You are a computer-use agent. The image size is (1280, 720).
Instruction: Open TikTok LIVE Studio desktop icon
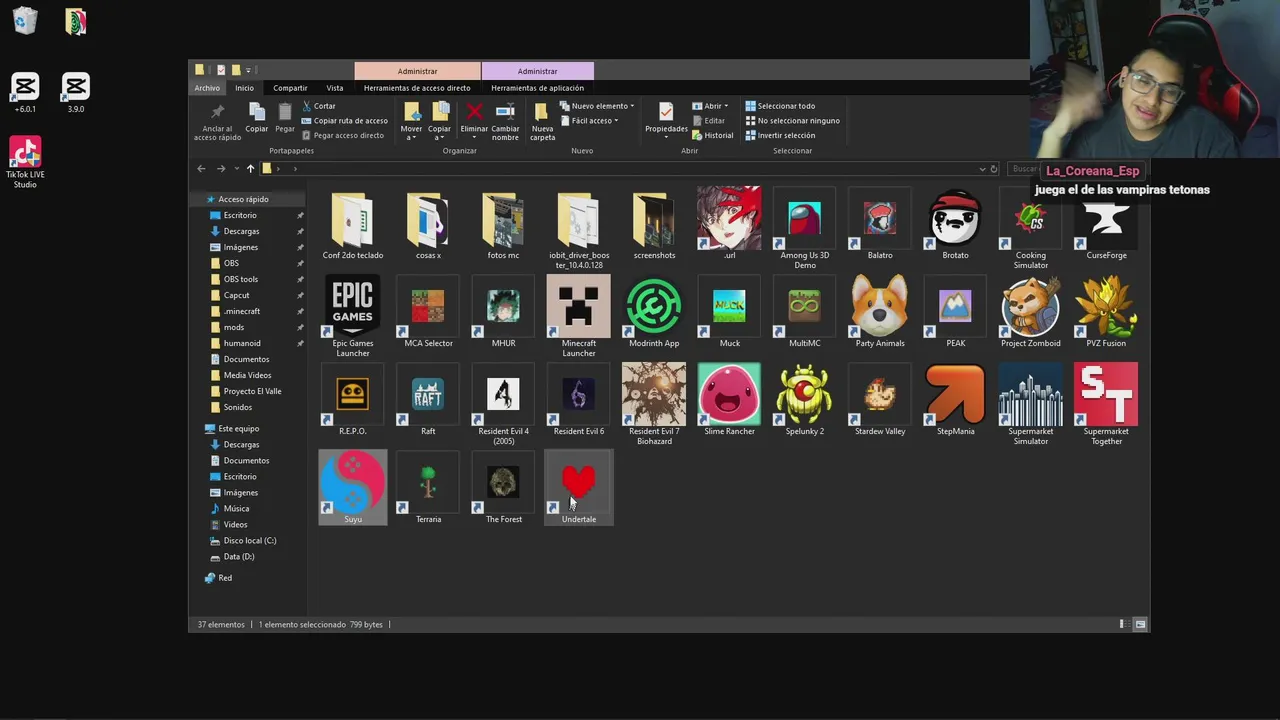[x=25, y=162]
